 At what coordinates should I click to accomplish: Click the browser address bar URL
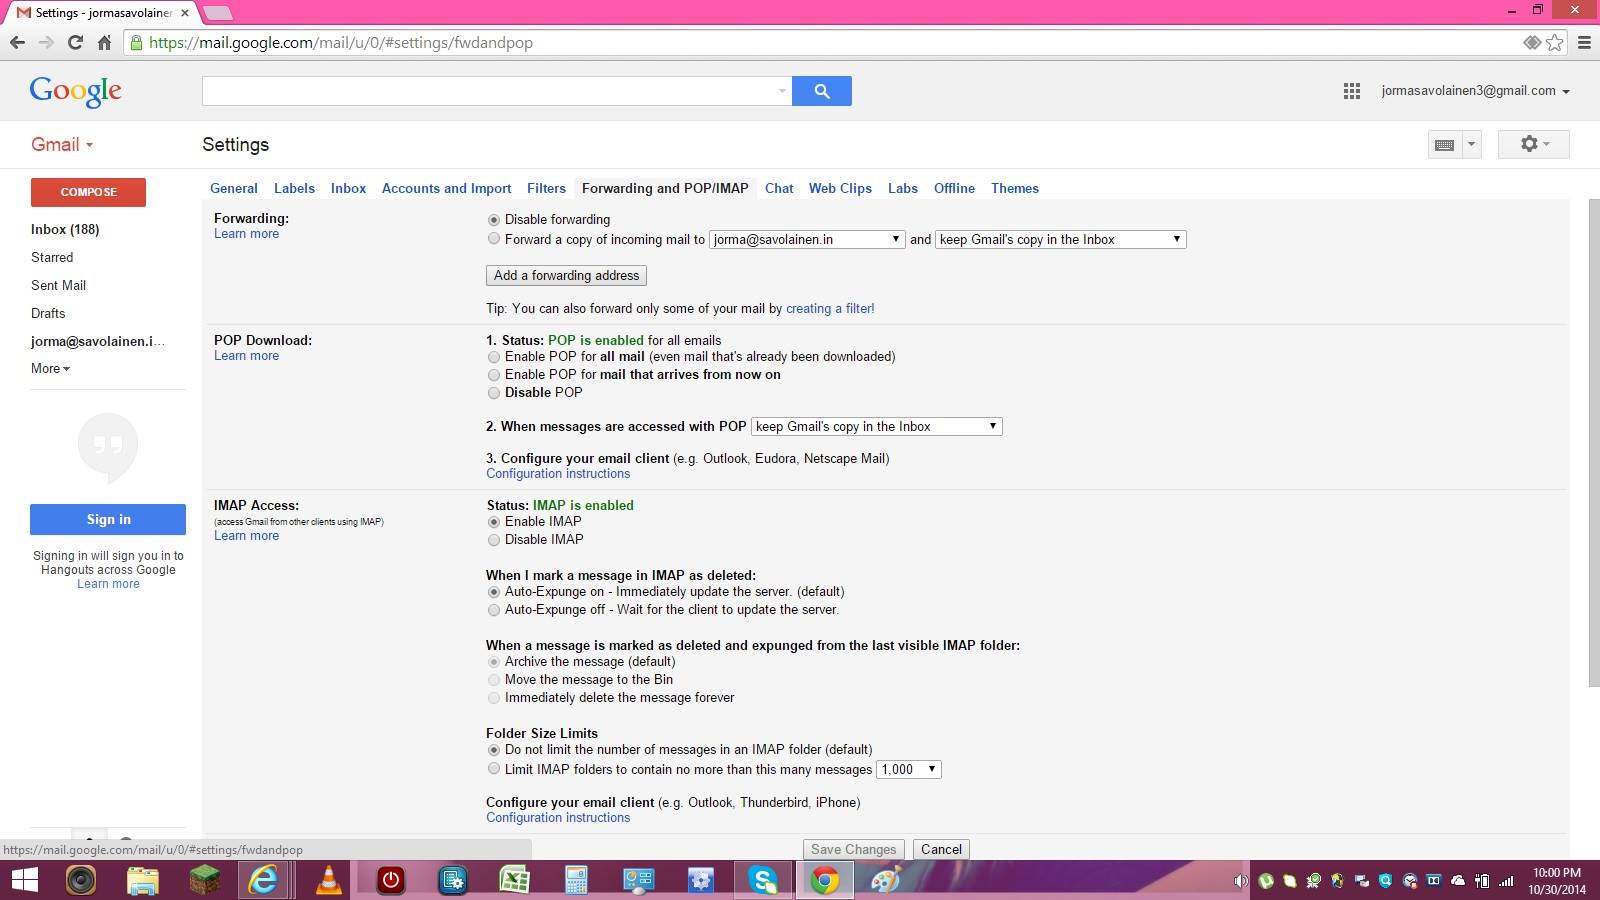tap(341, 43)
